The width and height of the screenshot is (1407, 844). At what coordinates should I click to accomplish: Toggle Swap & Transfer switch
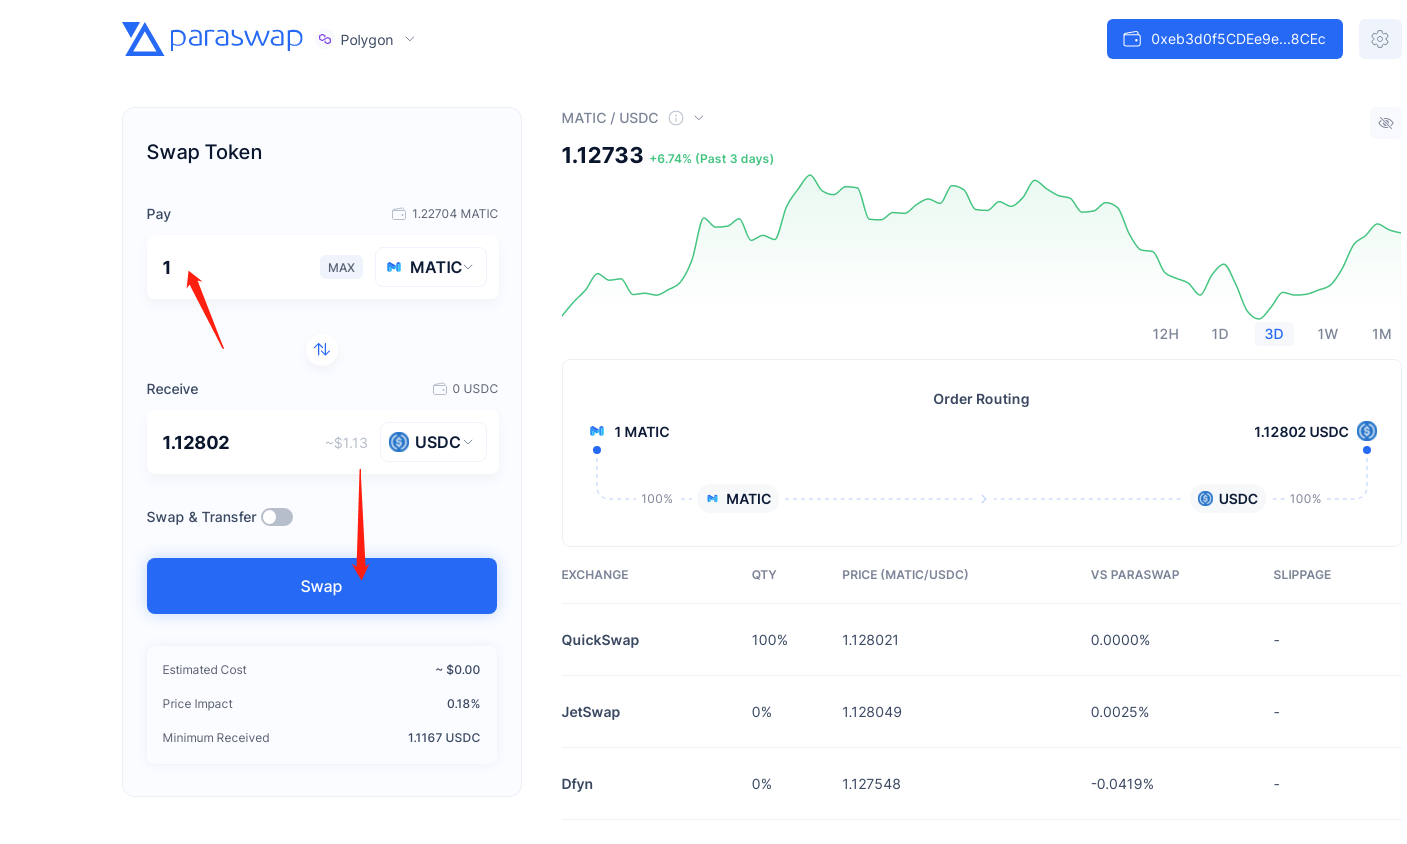277,517
